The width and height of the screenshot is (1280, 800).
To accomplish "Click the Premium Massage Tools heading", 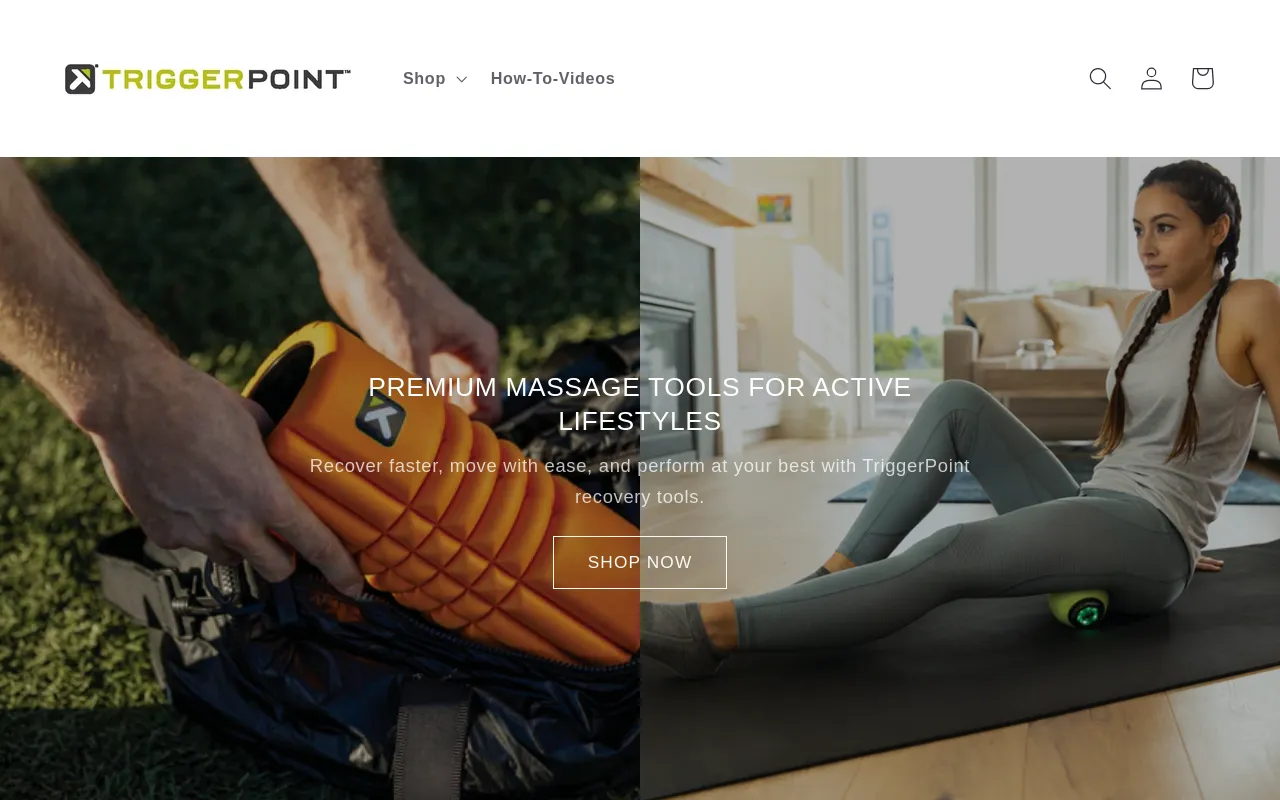I will (x=640, y=404).
